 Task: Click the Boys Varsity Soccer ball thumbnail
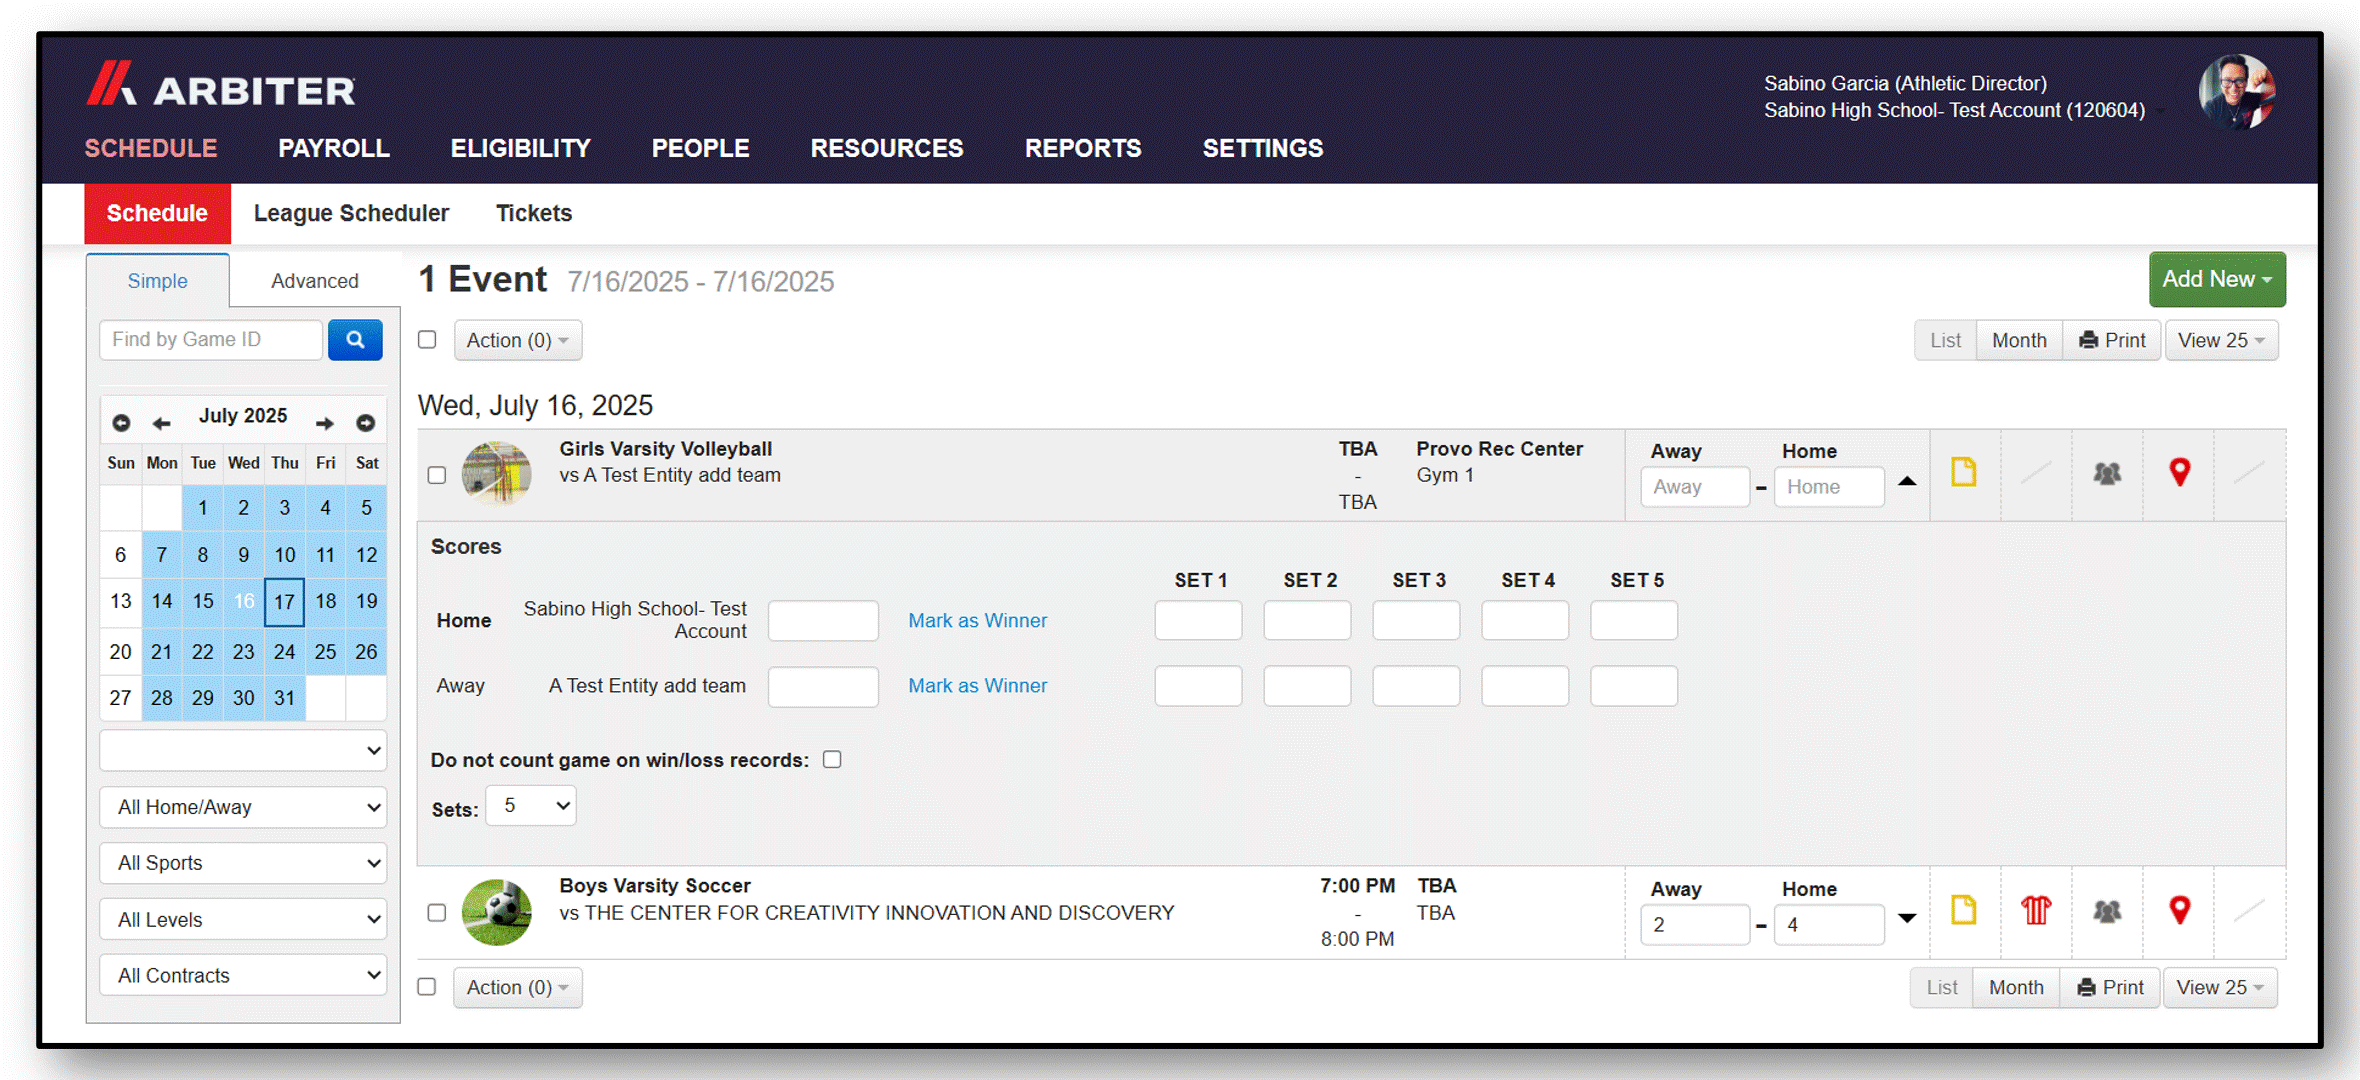tap(496, 912)
